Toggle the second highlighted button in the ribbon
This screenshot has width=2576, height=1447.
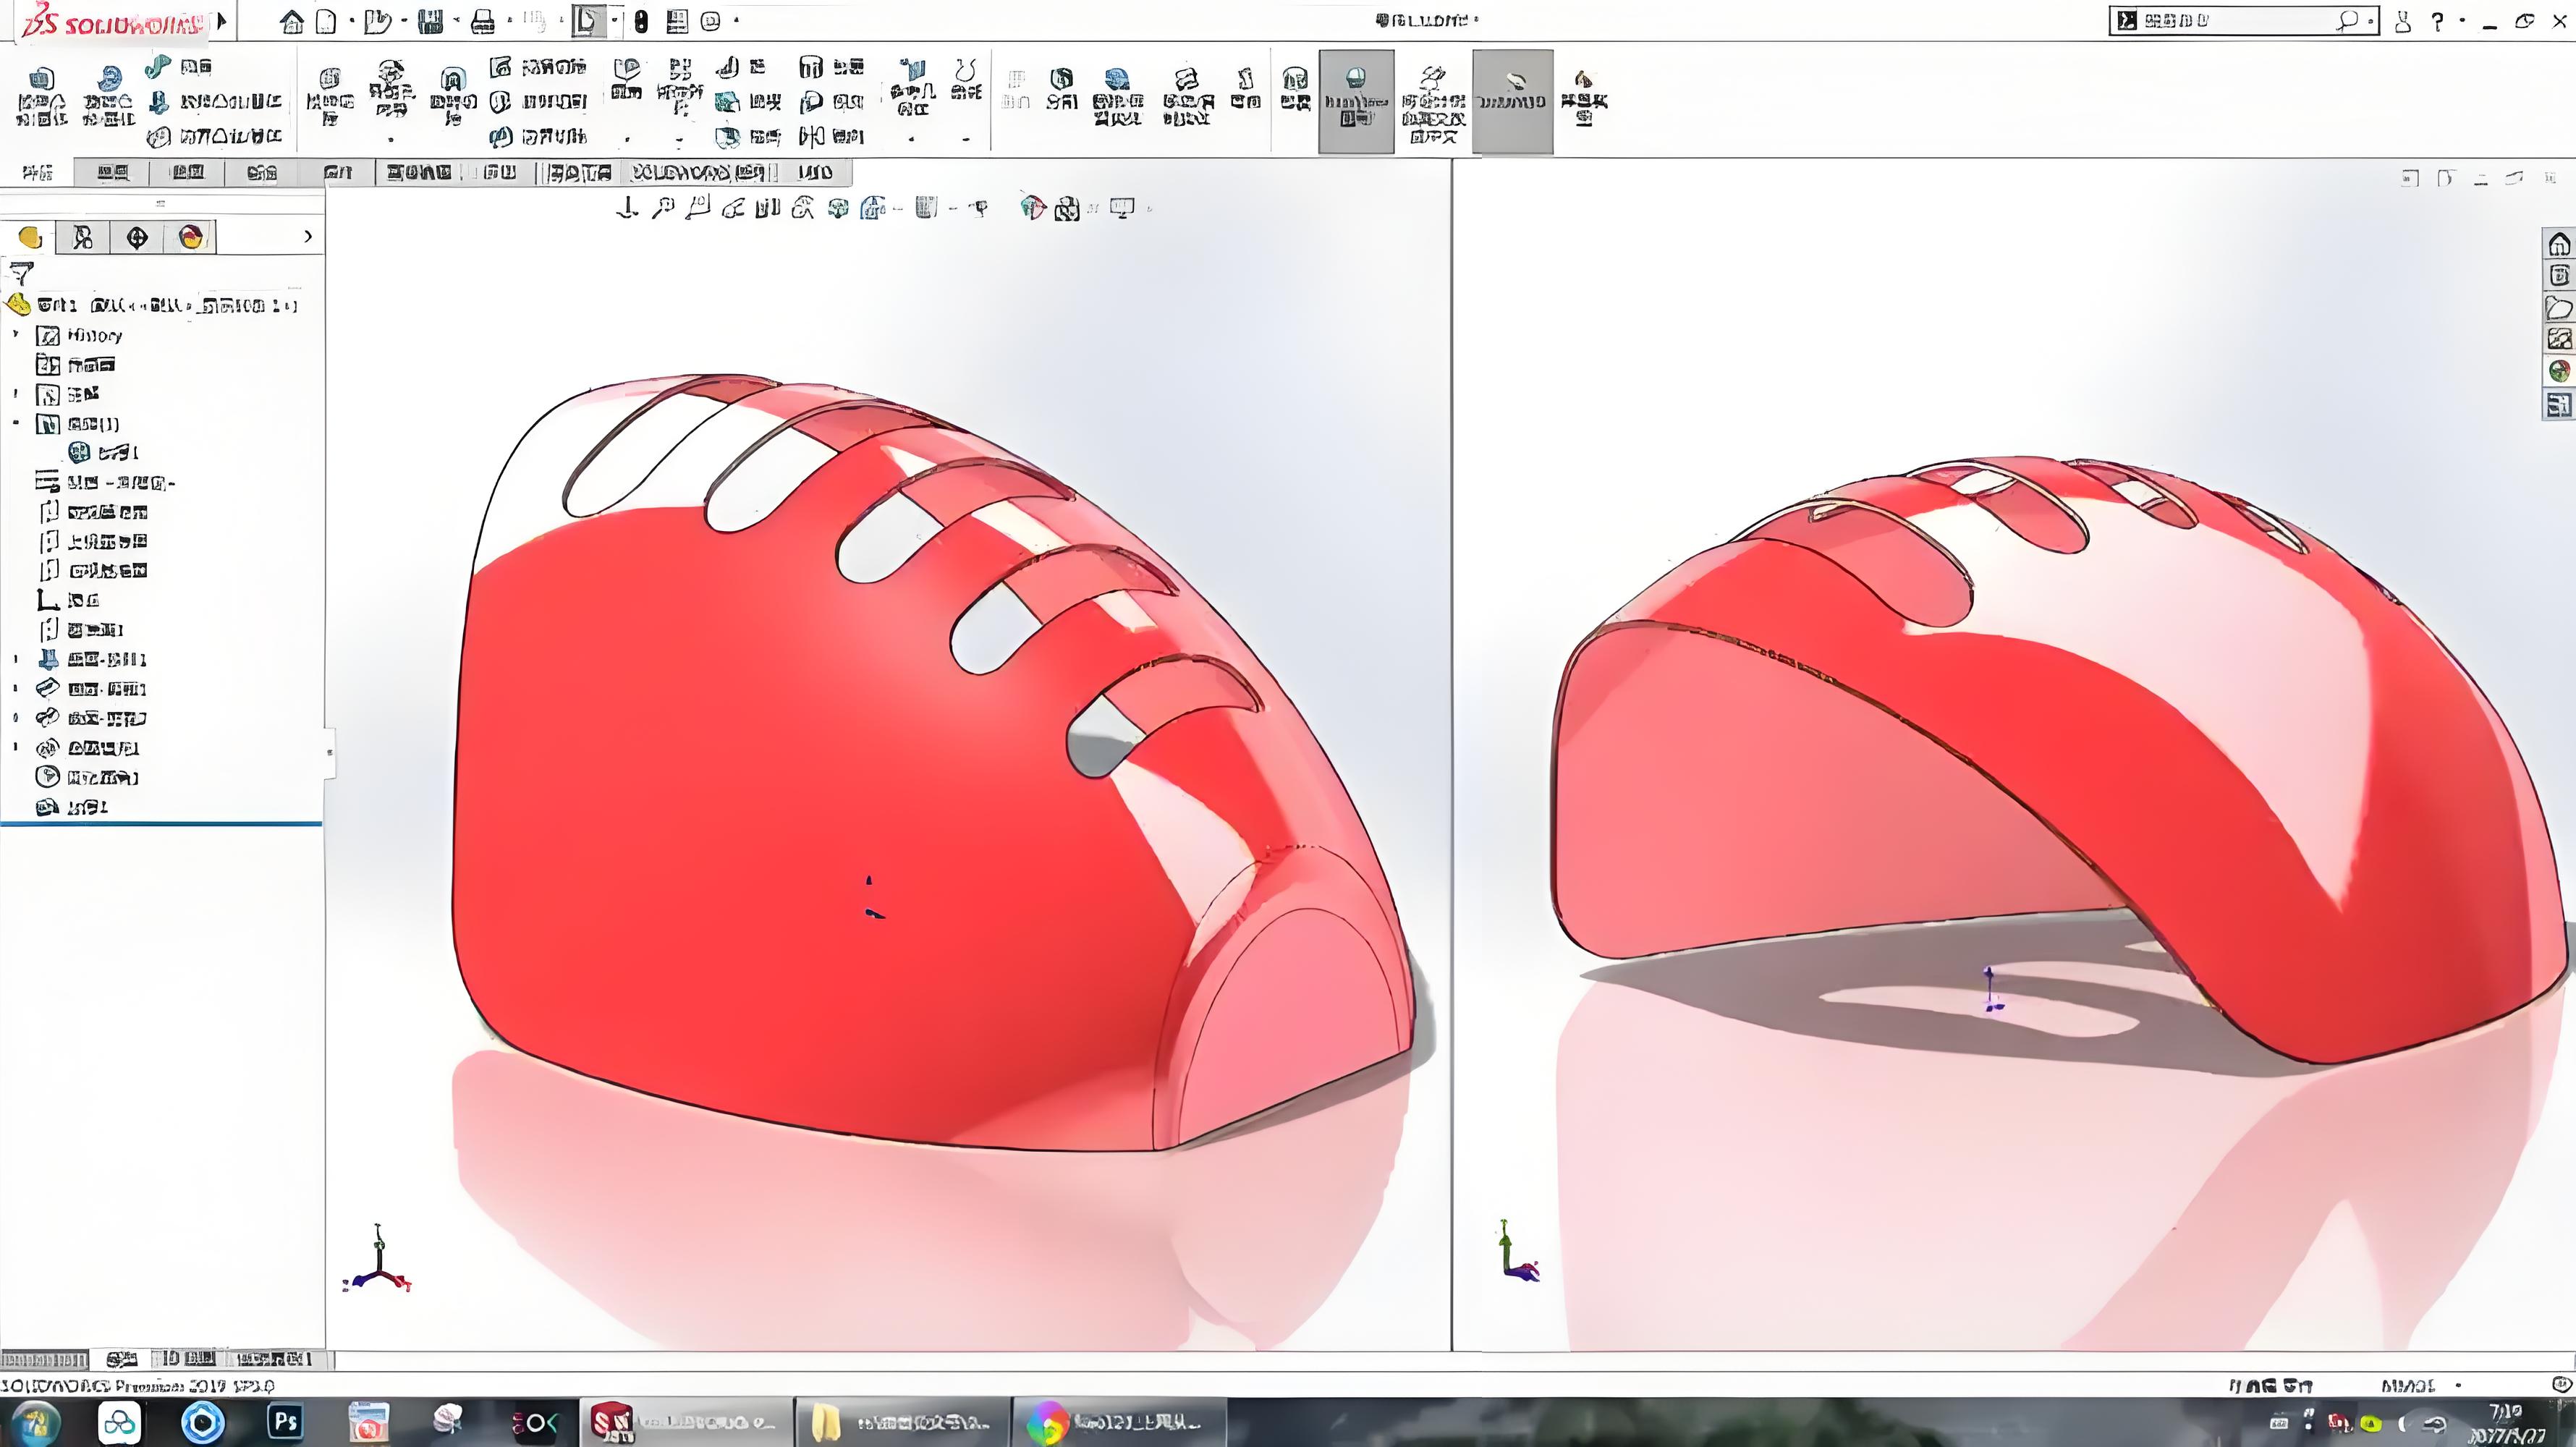(1512, 101)
